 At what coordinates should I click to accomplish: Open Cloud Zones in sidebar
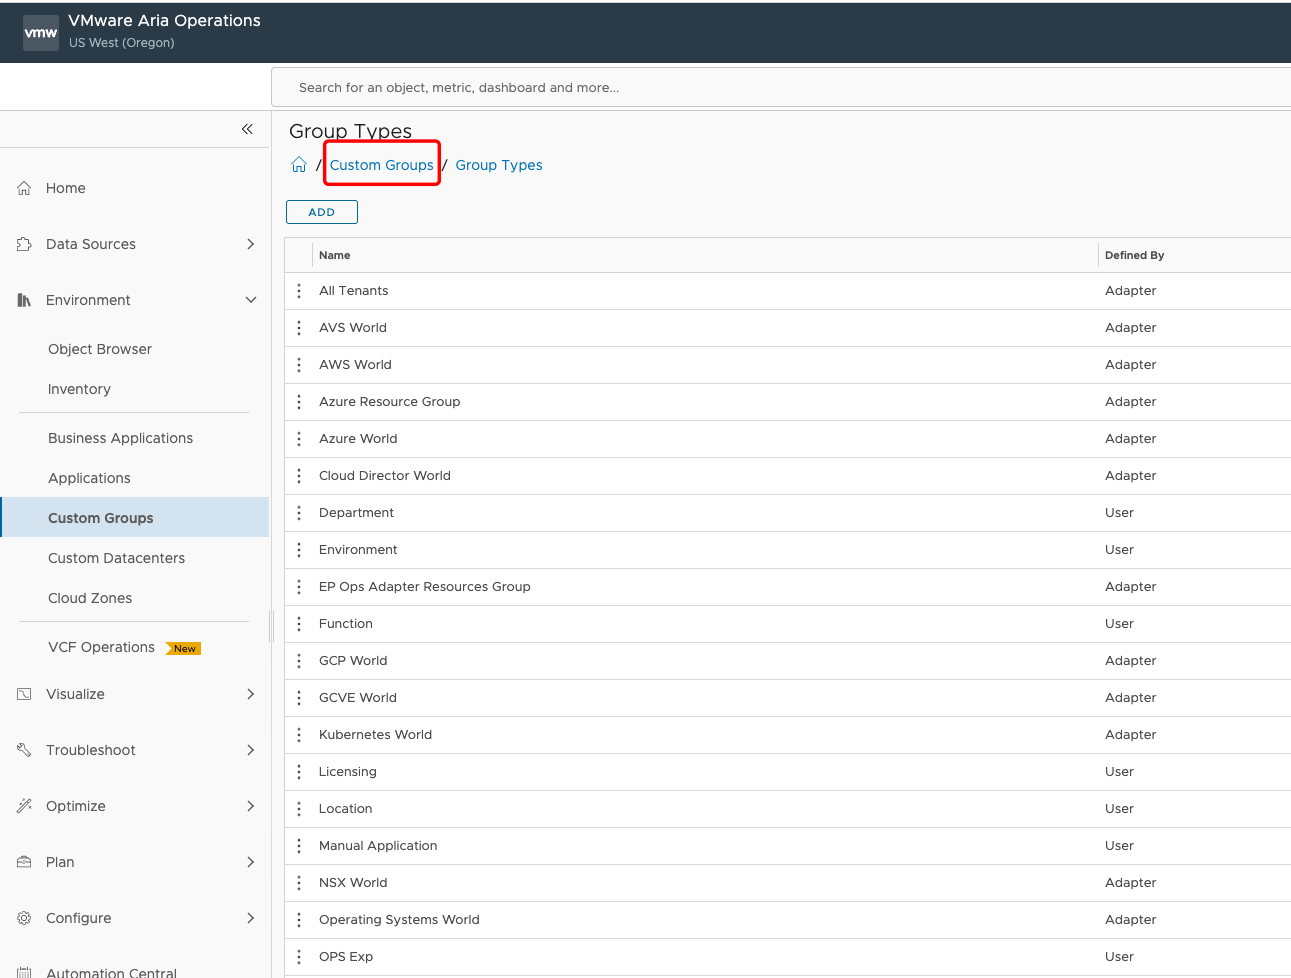point(90,598)
